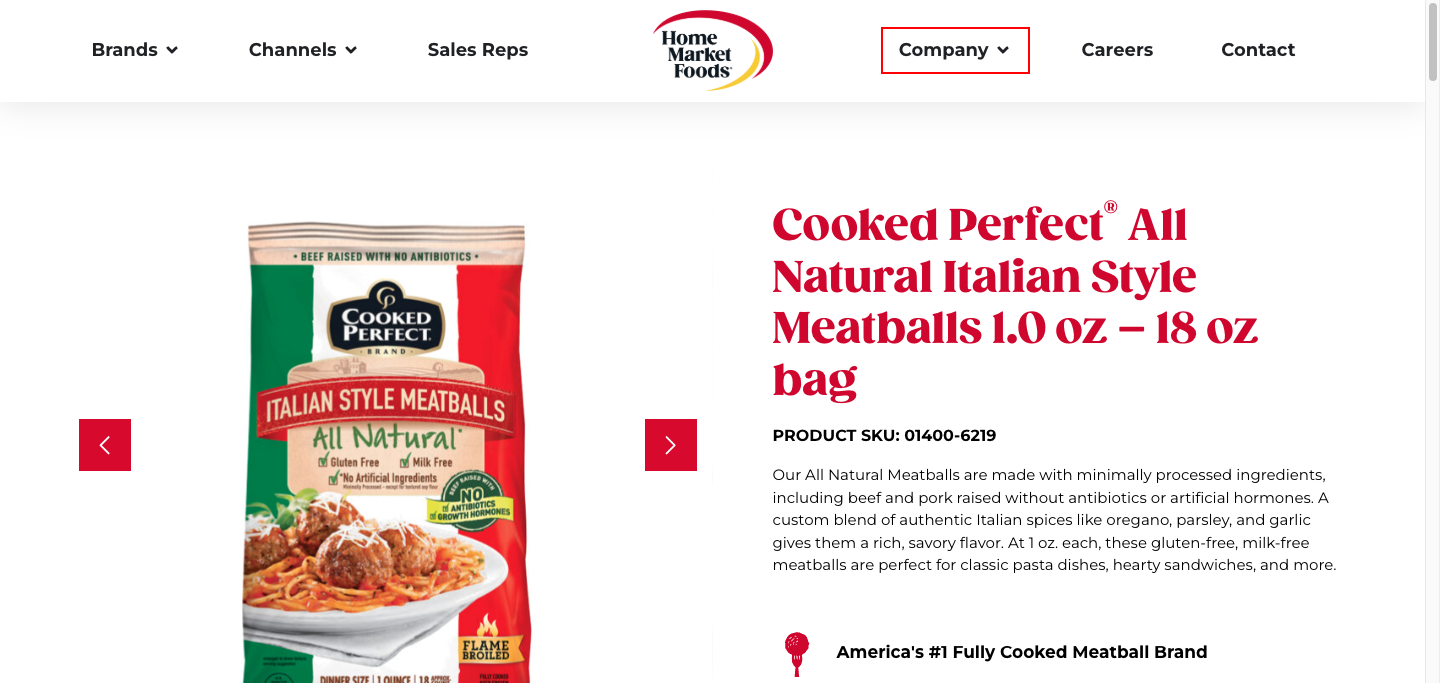Advance to the next product image
This screenshot has width=1440, height=683.
tap(671, 445)
